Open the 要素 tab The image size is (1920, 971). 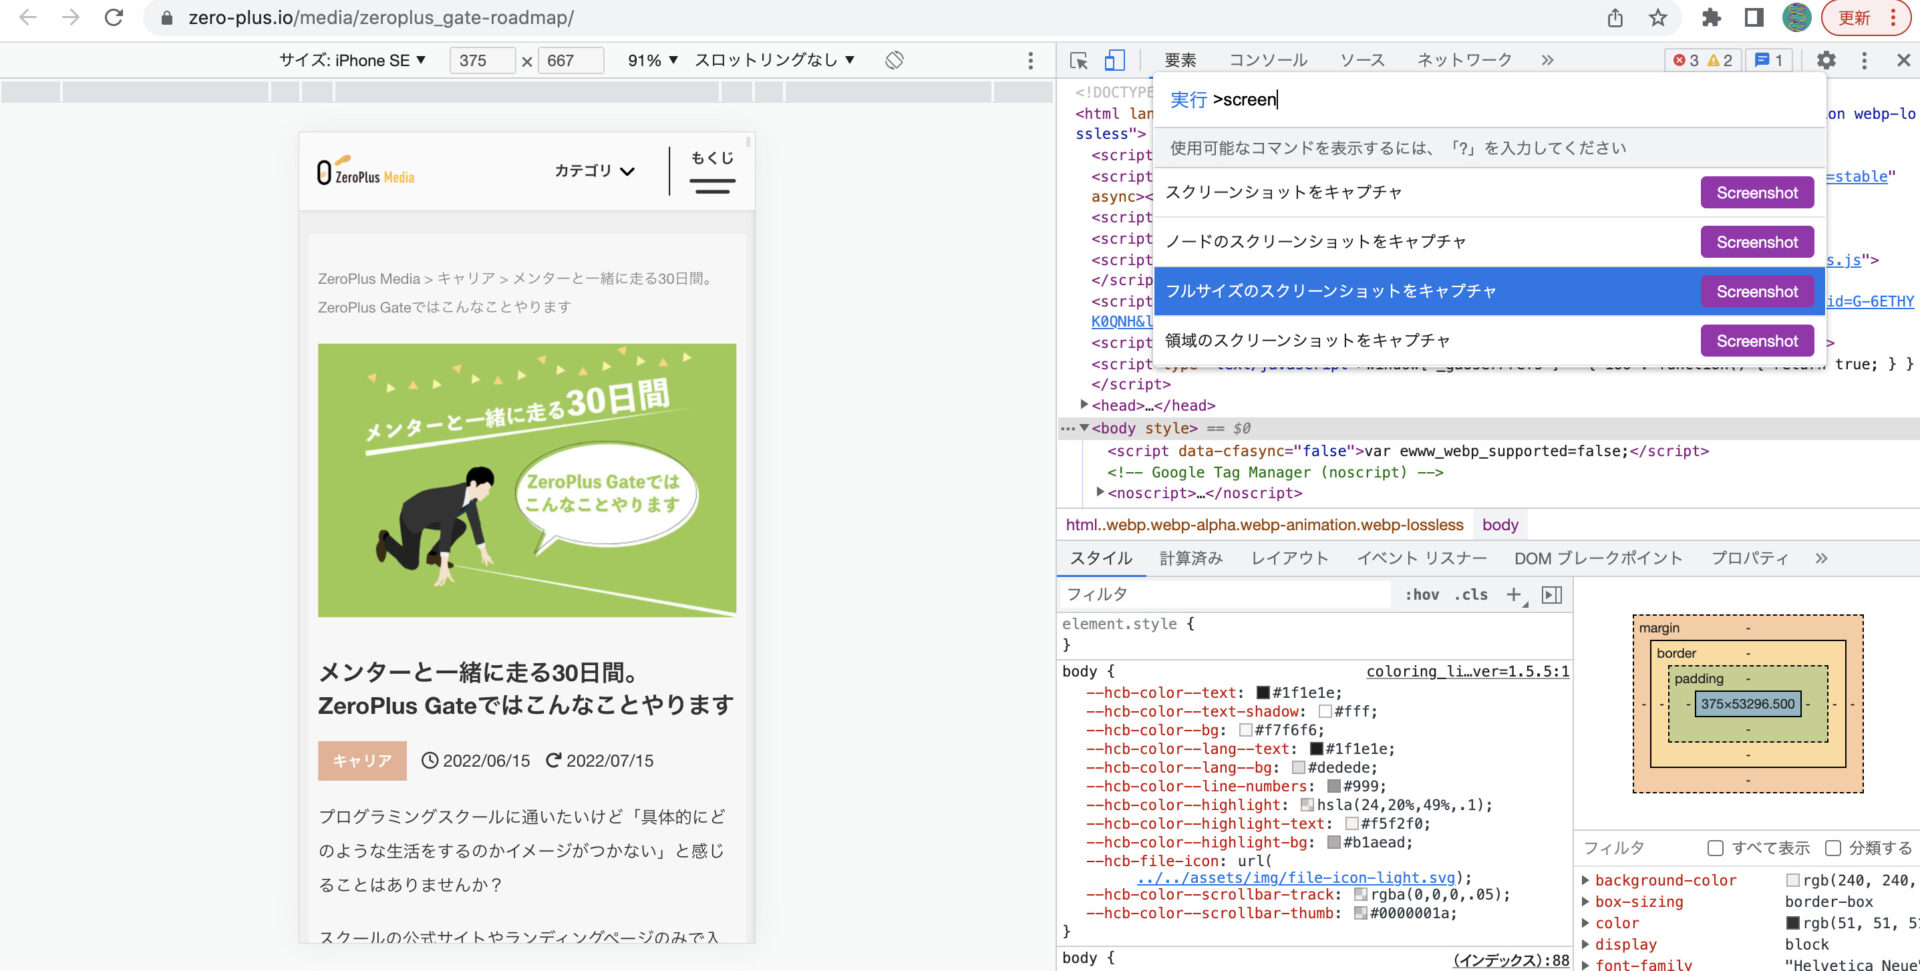[1180, 60]
